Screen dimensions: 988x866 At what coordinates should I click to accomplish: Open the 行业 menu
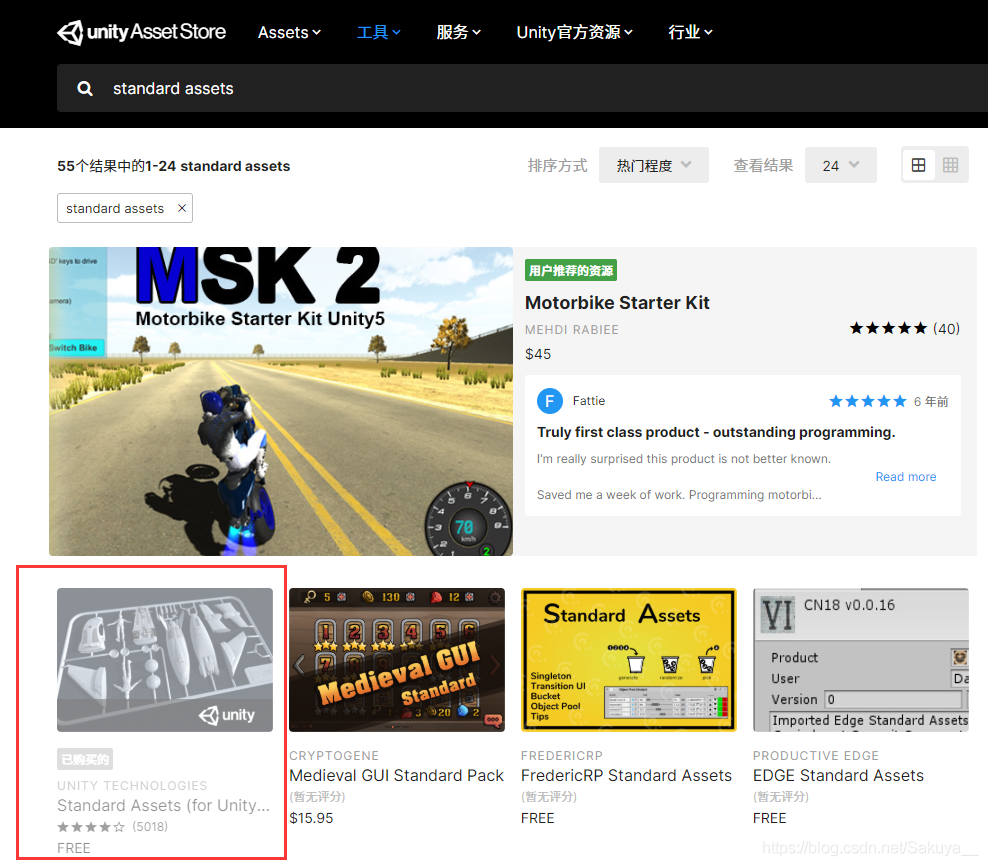[691, 32]
